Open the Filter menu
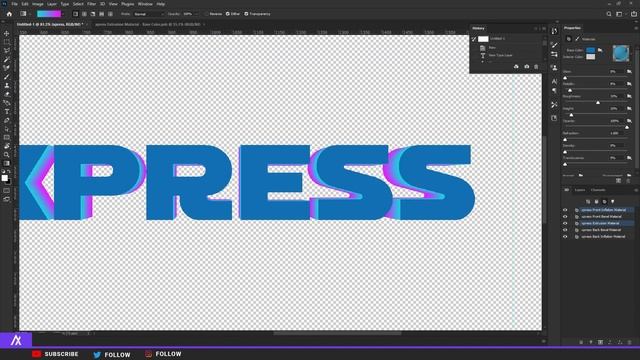 (x=91, y=4)
